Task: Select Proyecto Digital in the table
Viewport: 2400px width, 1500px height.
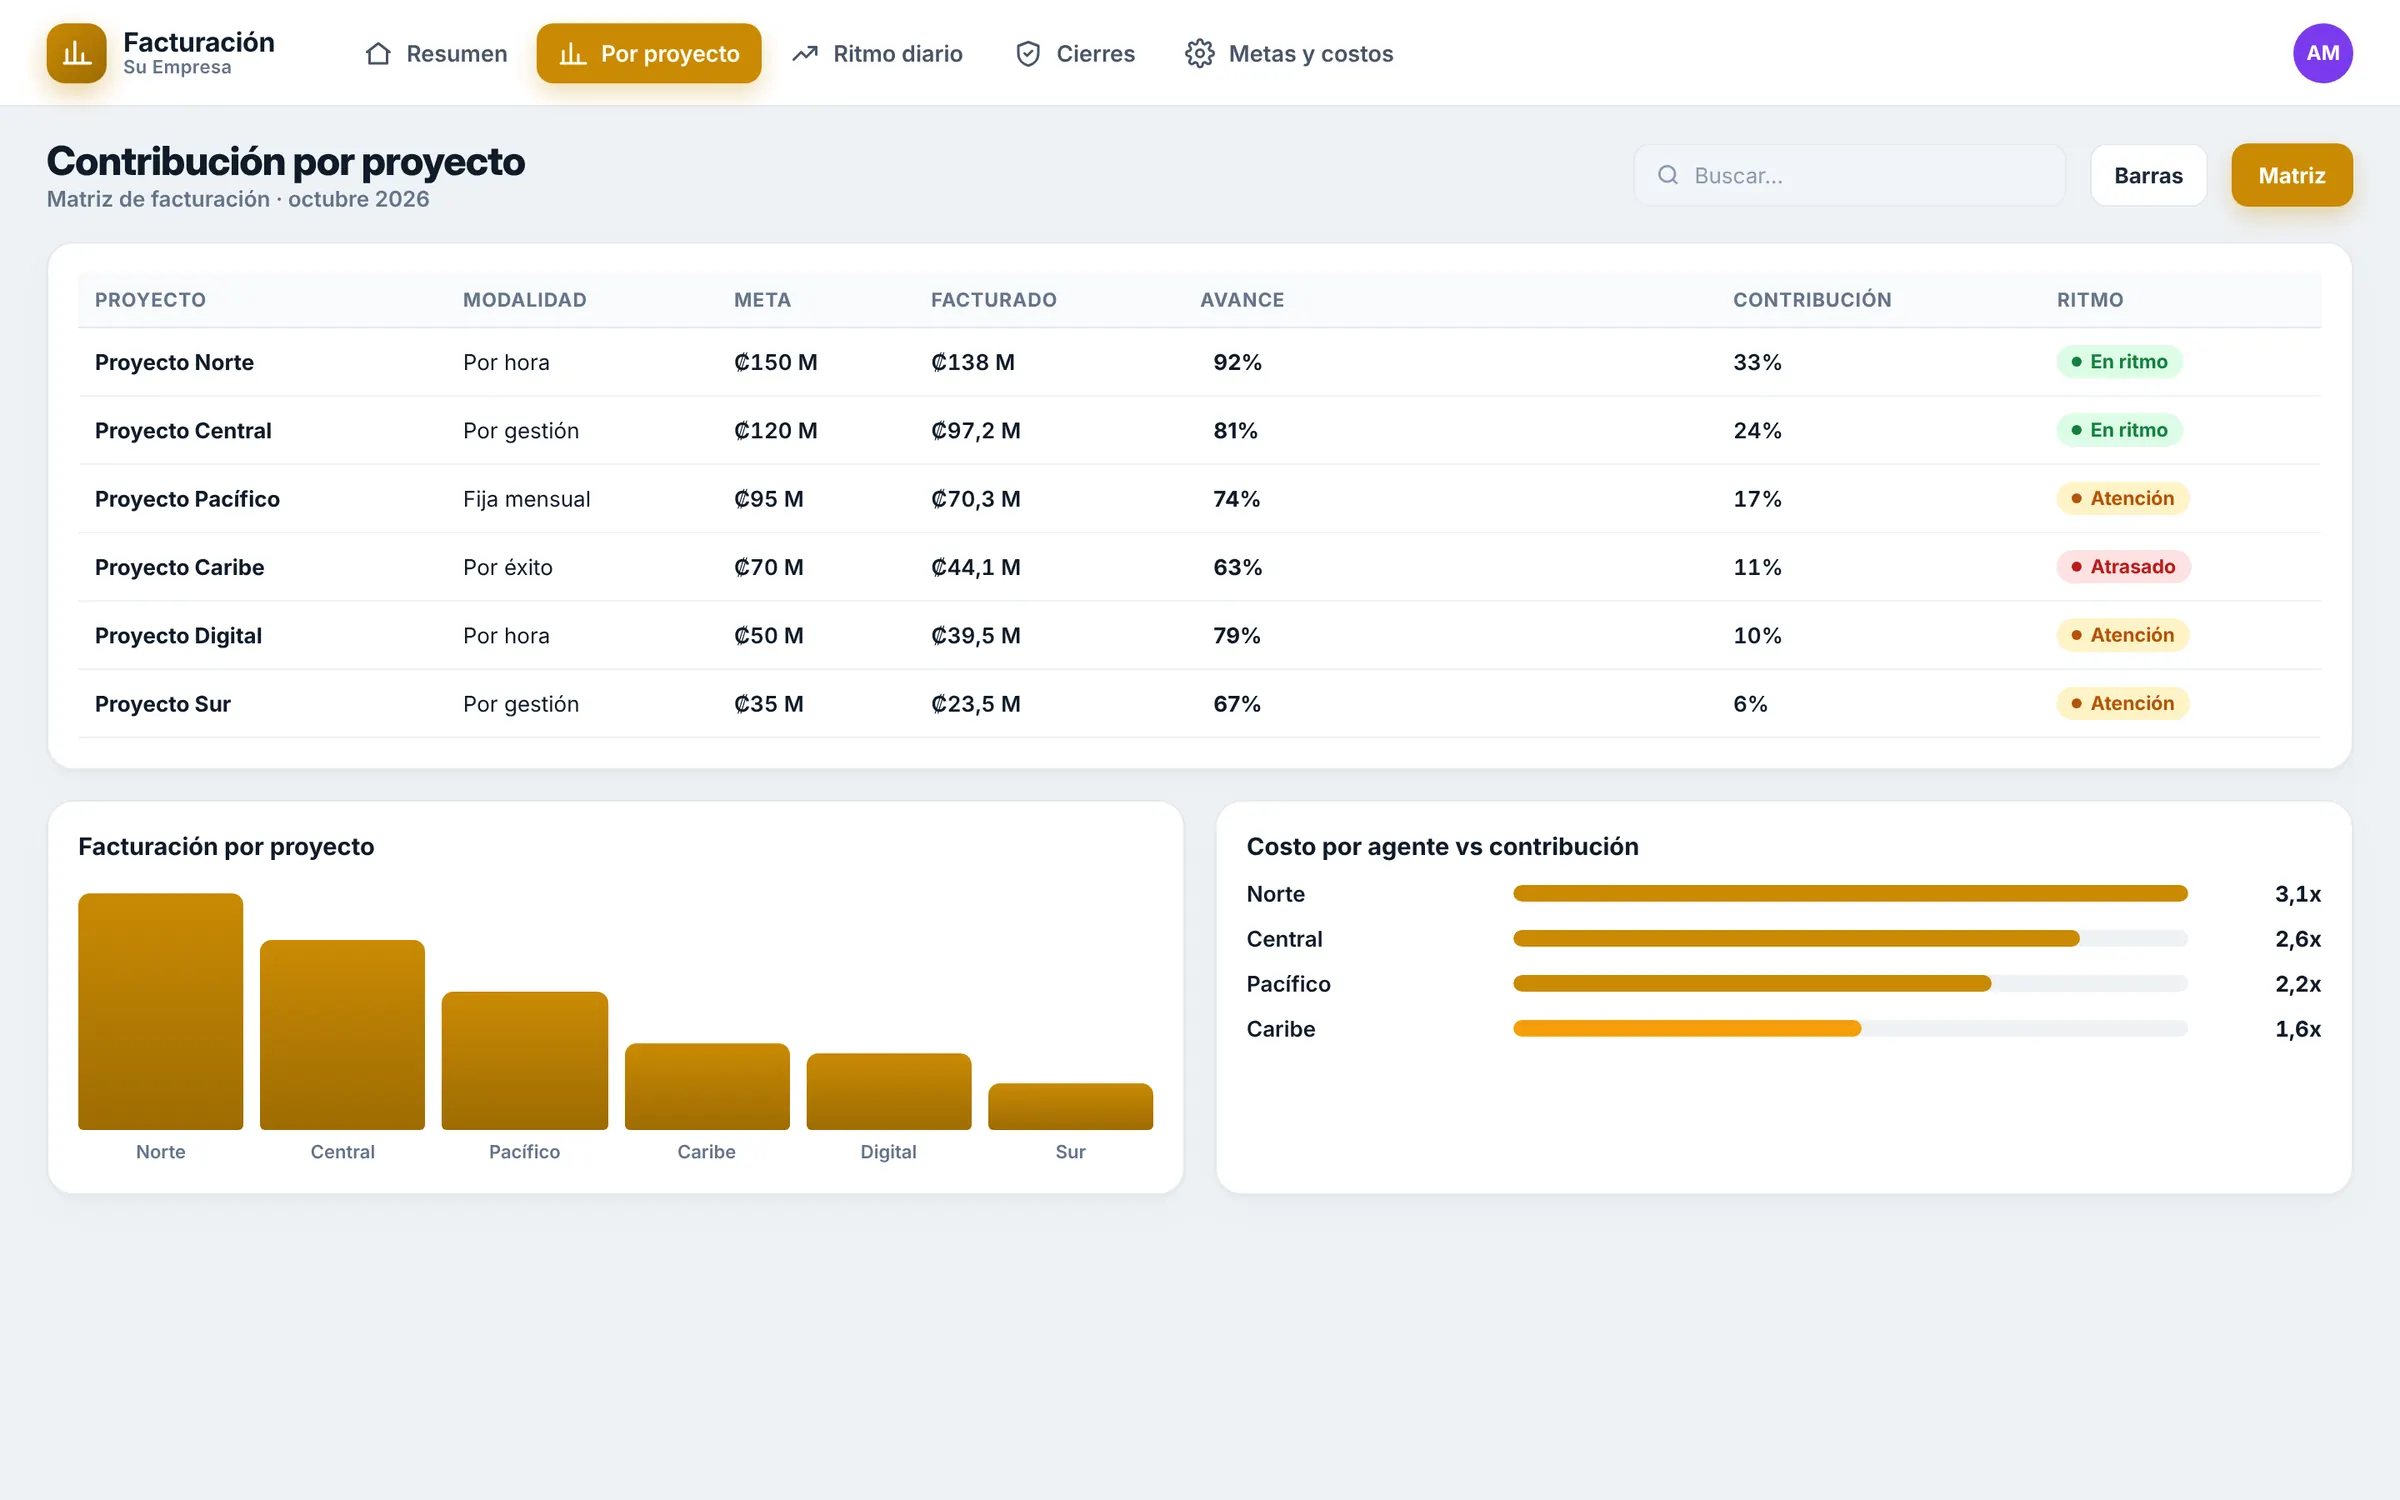Action: [178, 635]
